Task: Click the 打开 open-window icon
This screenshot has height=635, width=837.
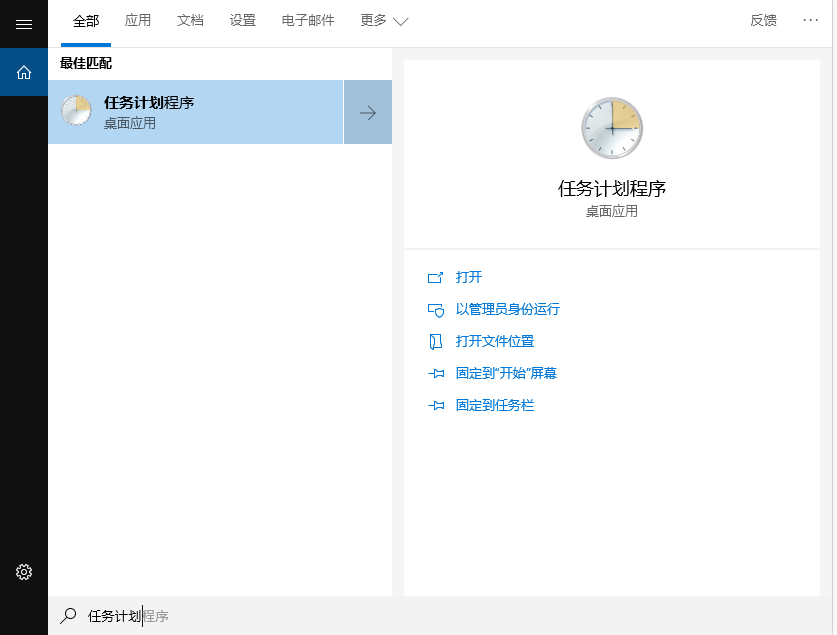Action: [x=436, y=277]
